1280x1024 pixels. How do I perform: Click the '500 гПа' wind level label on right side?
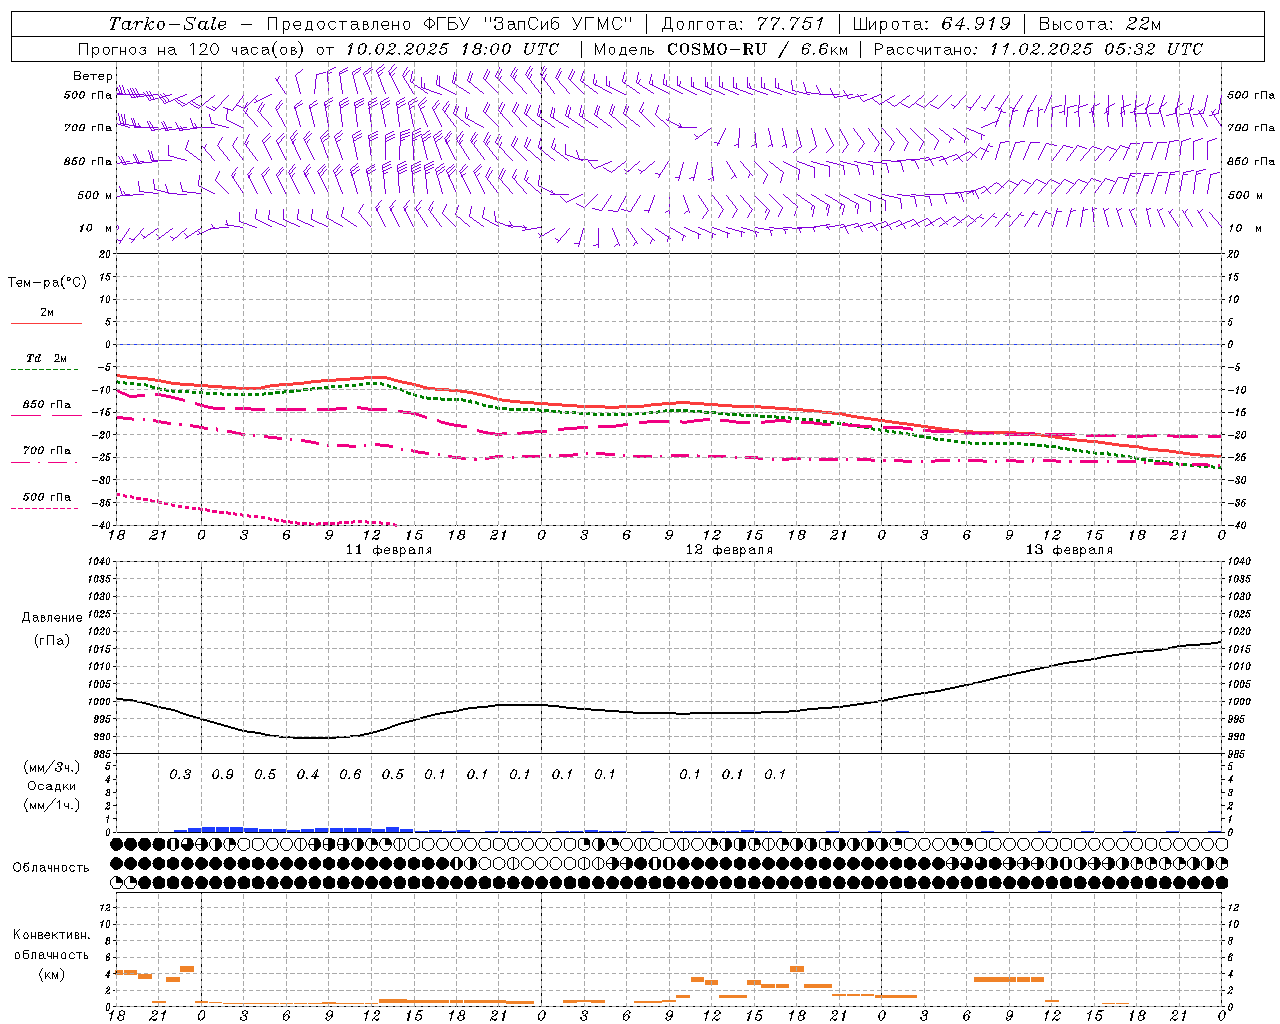pyautogui.click(x=1251, y=95)
